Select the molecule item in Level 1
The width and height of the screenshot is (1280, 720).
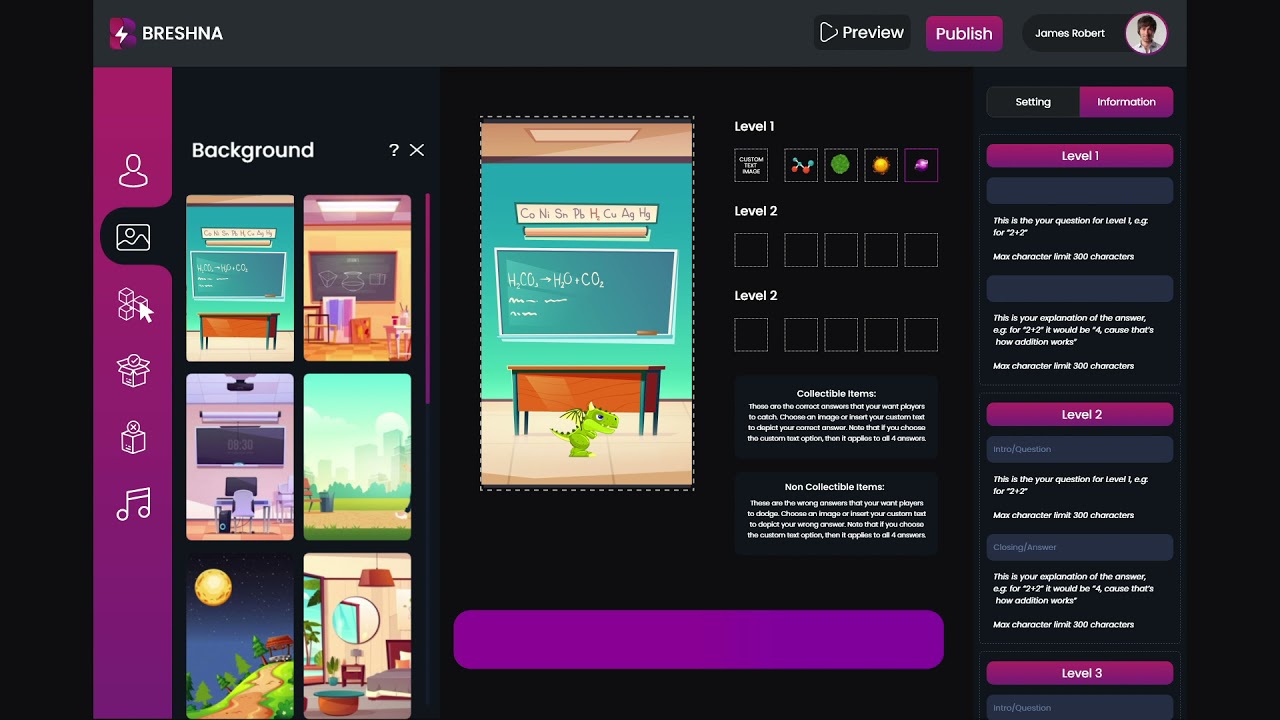pos(801,166)
